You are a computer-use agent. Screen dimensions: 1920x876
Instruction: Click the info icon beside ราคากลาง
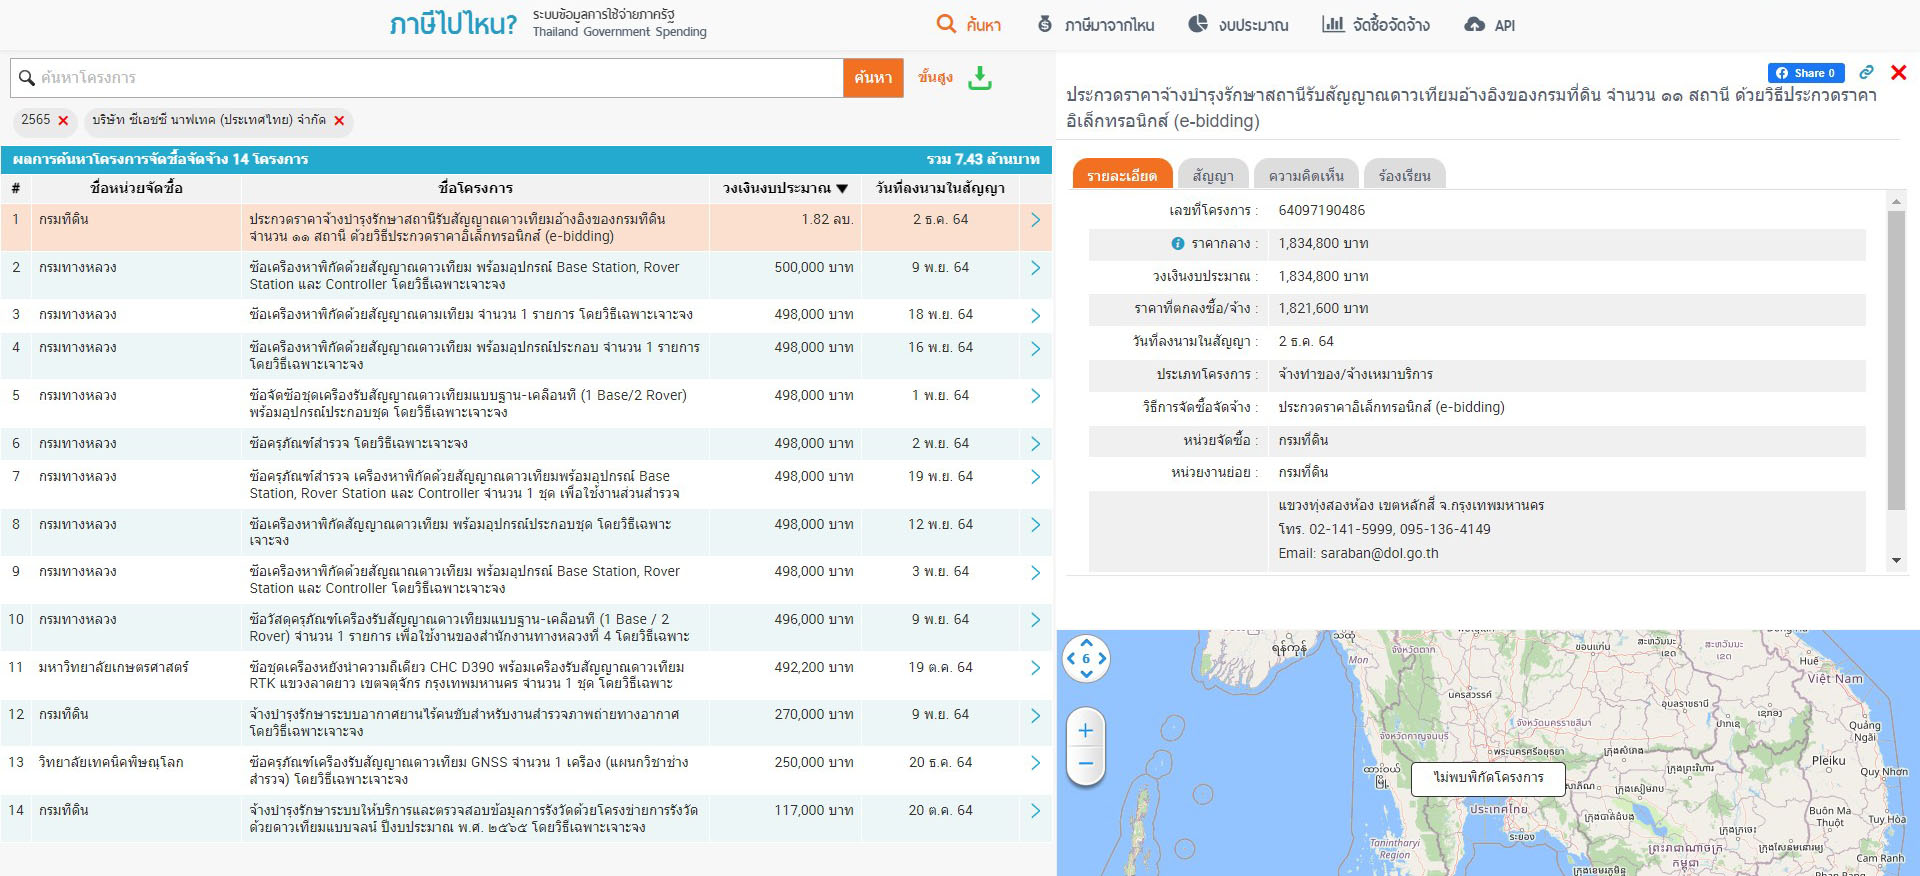coord(1177,244)
